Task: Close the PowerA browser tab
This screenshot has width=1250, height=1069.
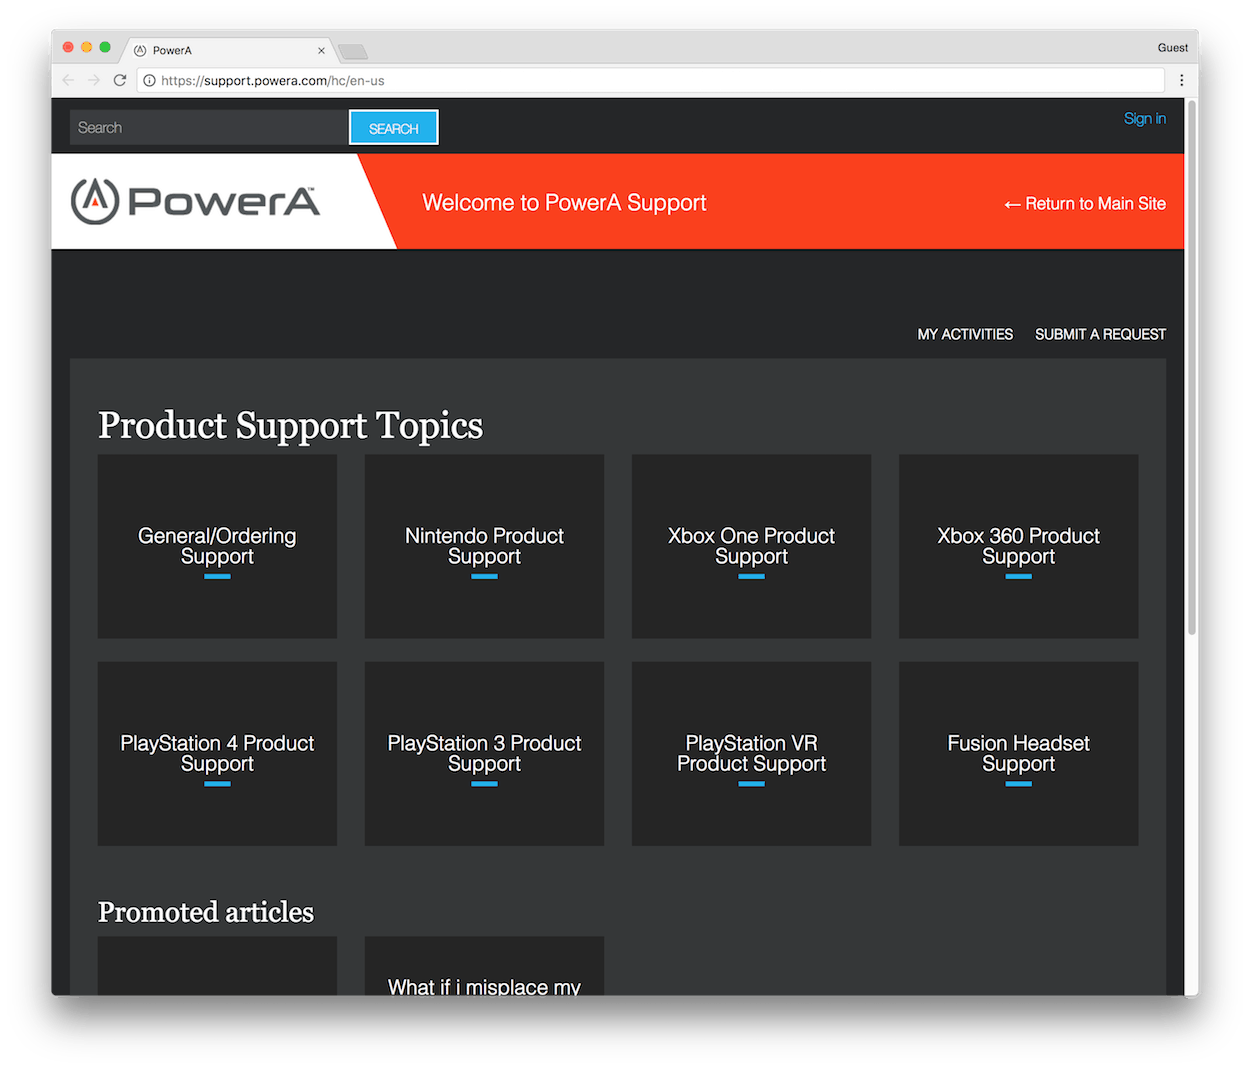Action: point(321,50)
